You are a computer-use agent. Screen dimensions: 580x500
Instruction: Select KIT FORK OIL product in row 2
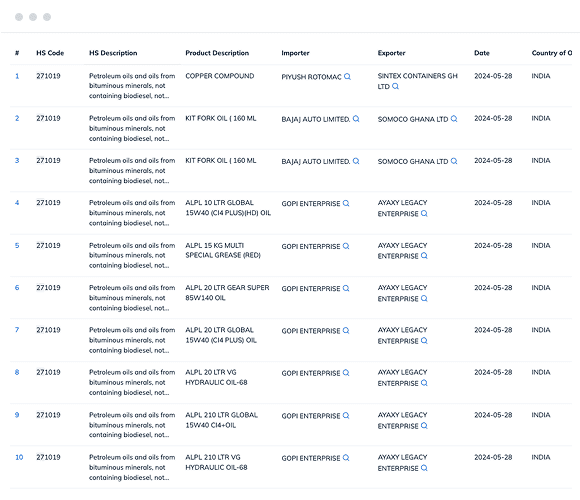pos(220,118)
